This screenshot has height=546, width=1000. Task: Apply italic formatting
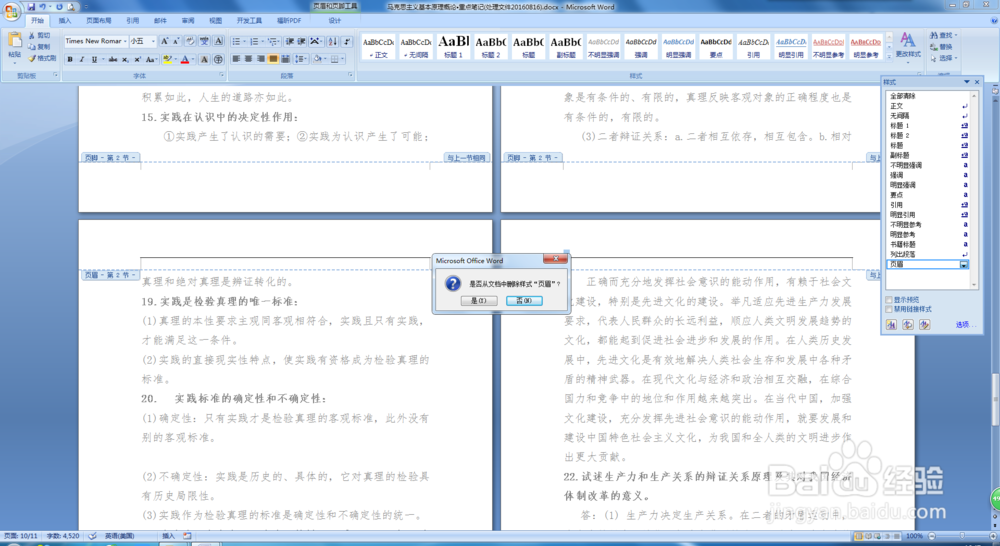point(82,59)
